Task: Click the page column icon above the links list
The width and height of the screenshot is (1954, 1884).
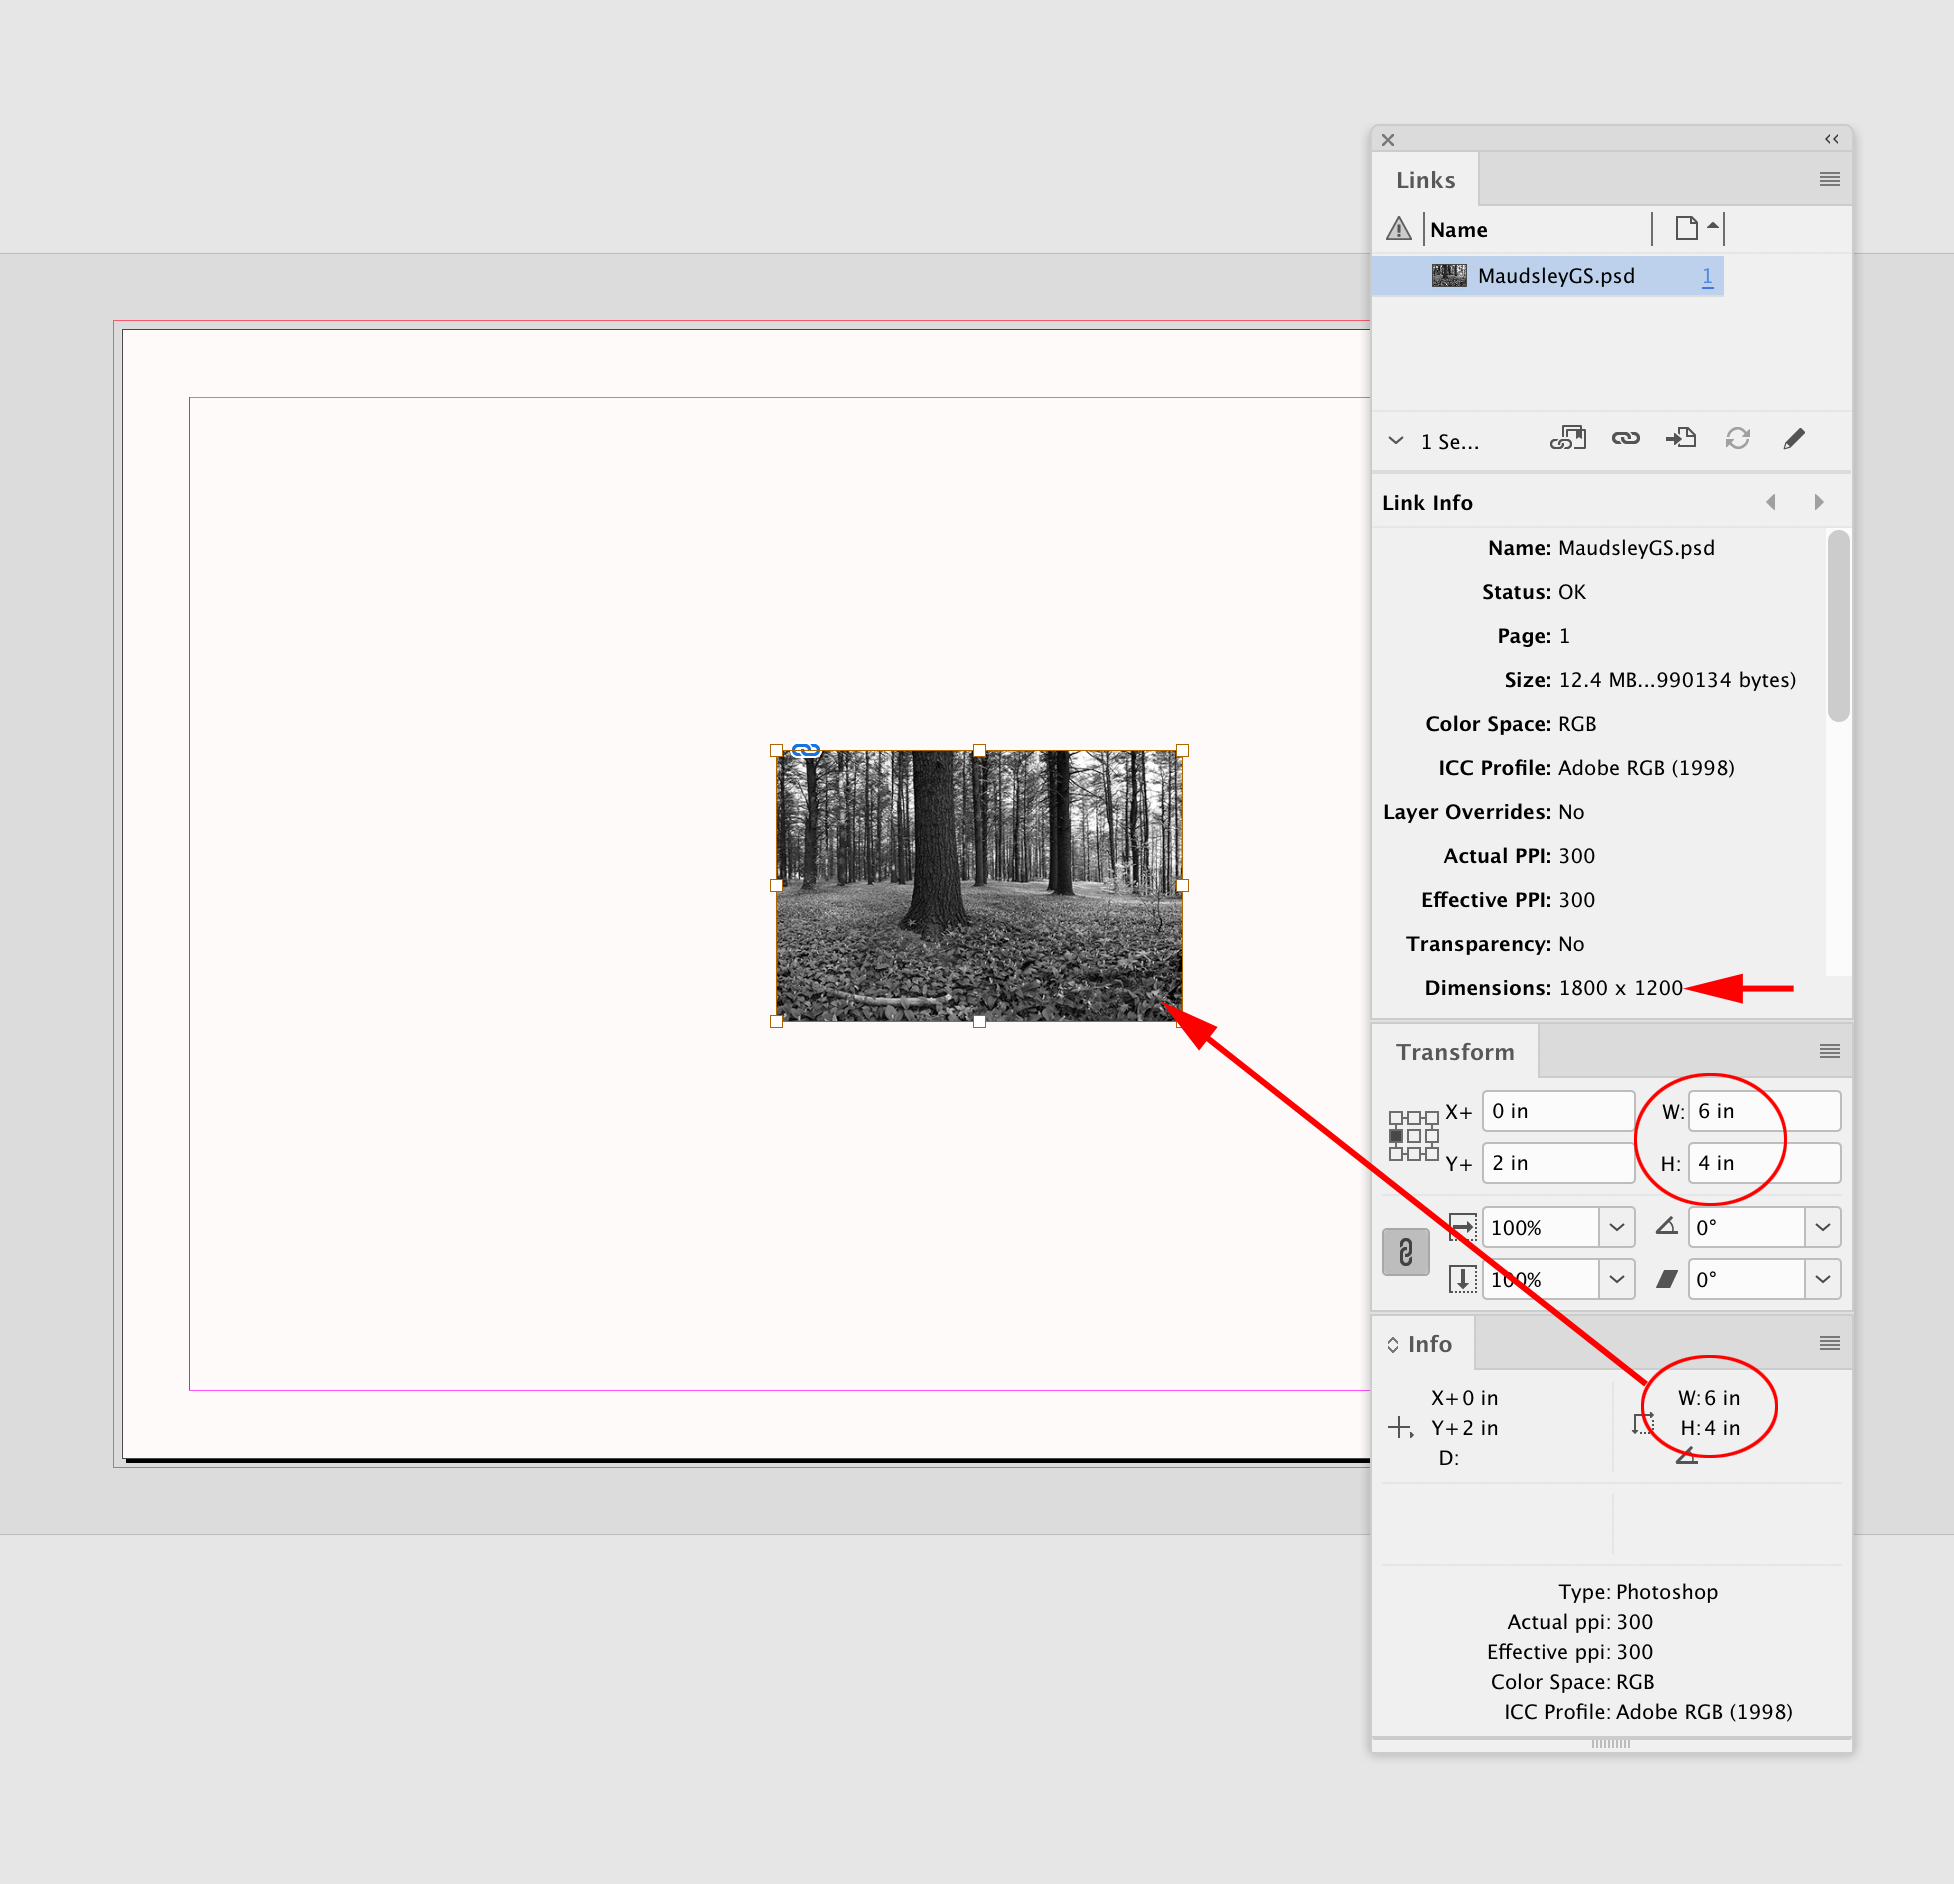Action: pos(1685,228)
